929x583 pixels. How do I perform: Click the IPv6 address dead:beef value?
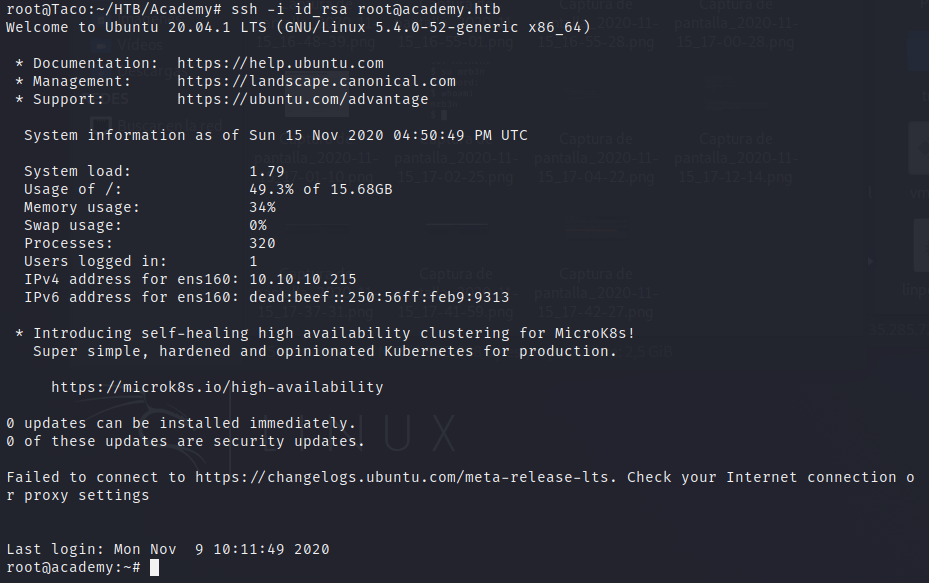379,297
